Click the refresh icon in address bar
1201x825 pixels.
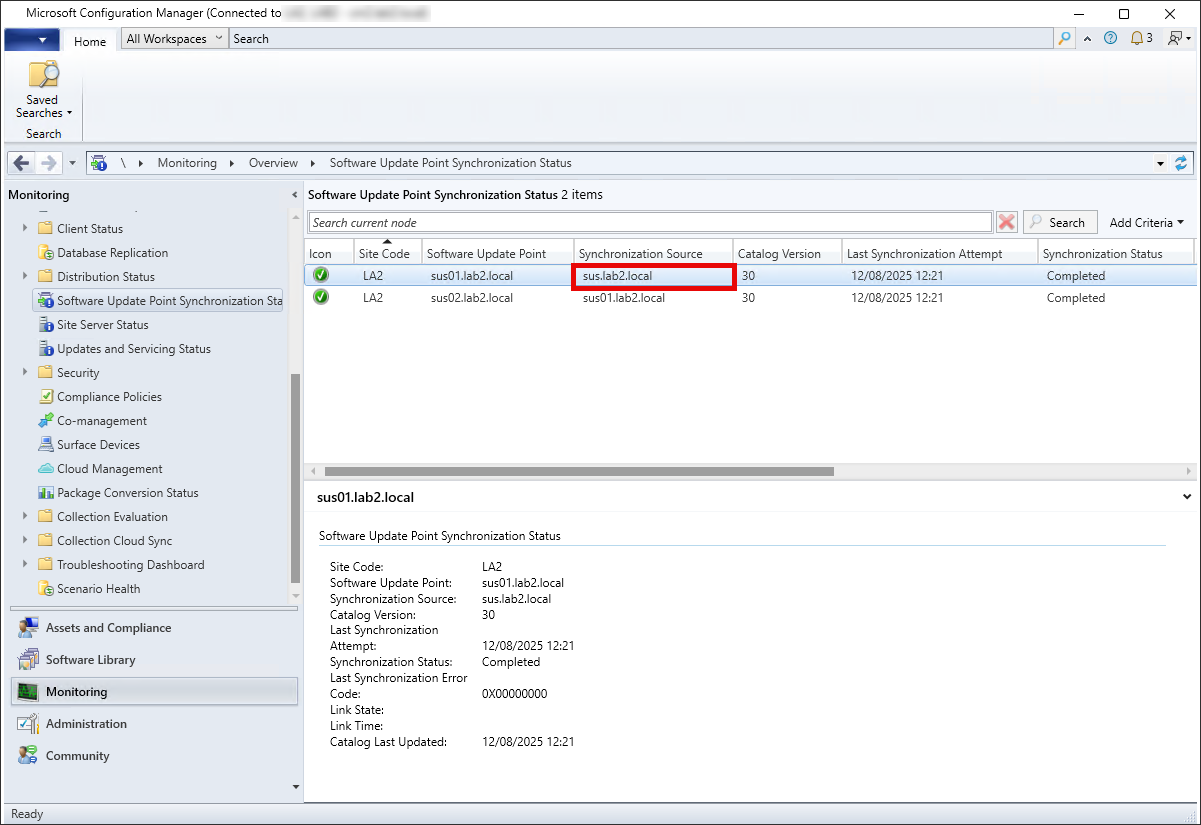[1182, 163]
